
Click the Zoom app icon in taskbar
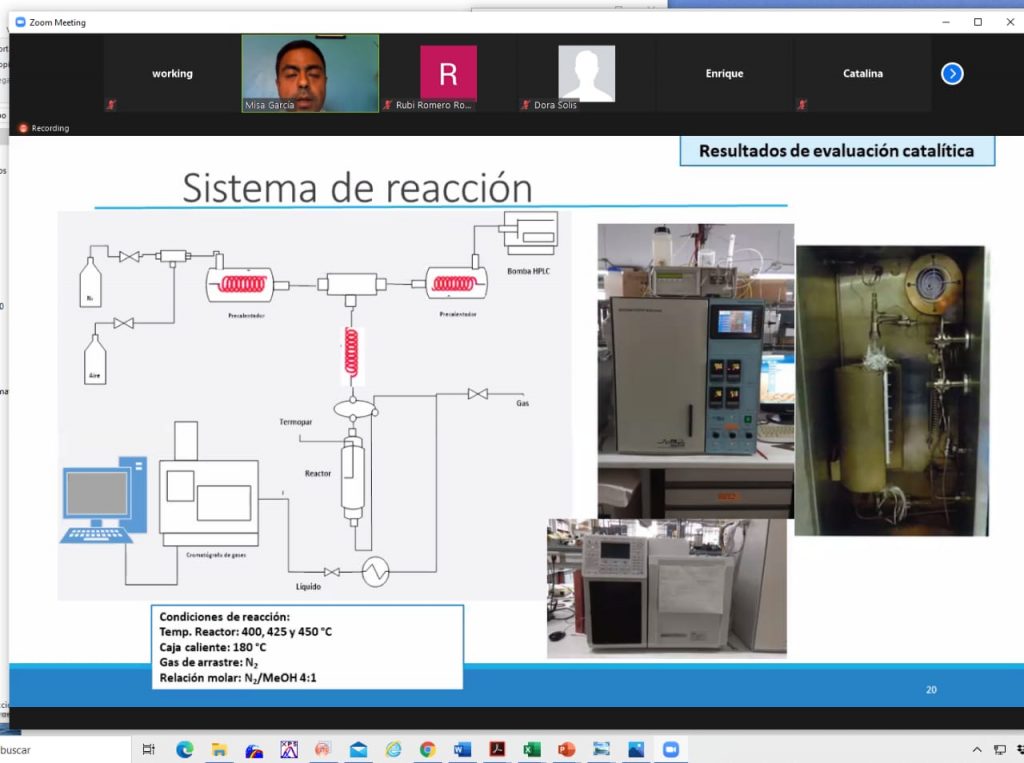pyautogui.click(x=670, y=749)
